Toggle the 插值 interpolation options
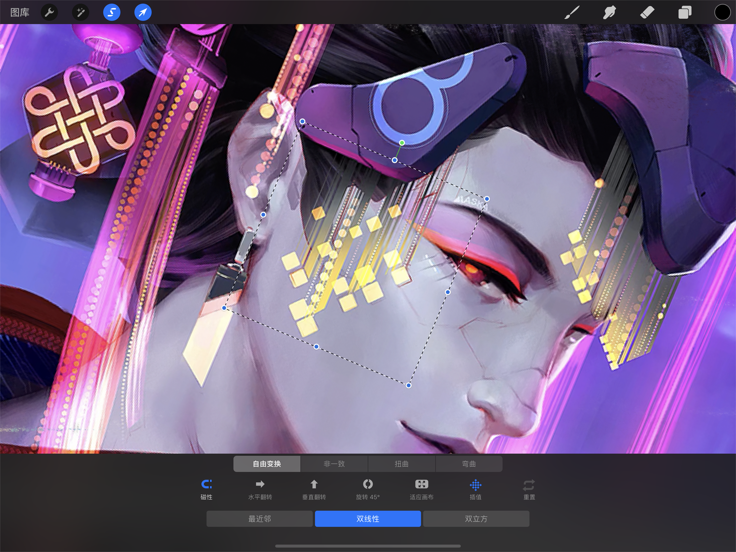The height and width of the screenshot is (552, 736). tap(475, 489)
